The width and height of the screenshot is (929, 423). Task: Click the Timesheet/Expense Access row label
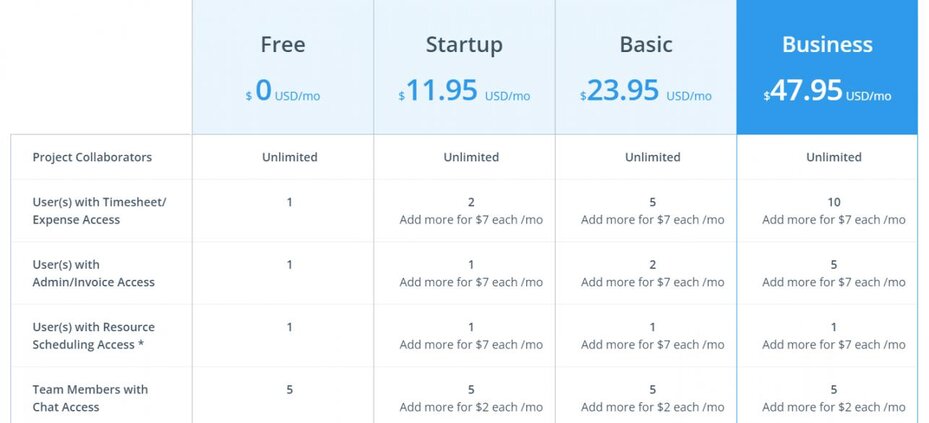(99, 211)
